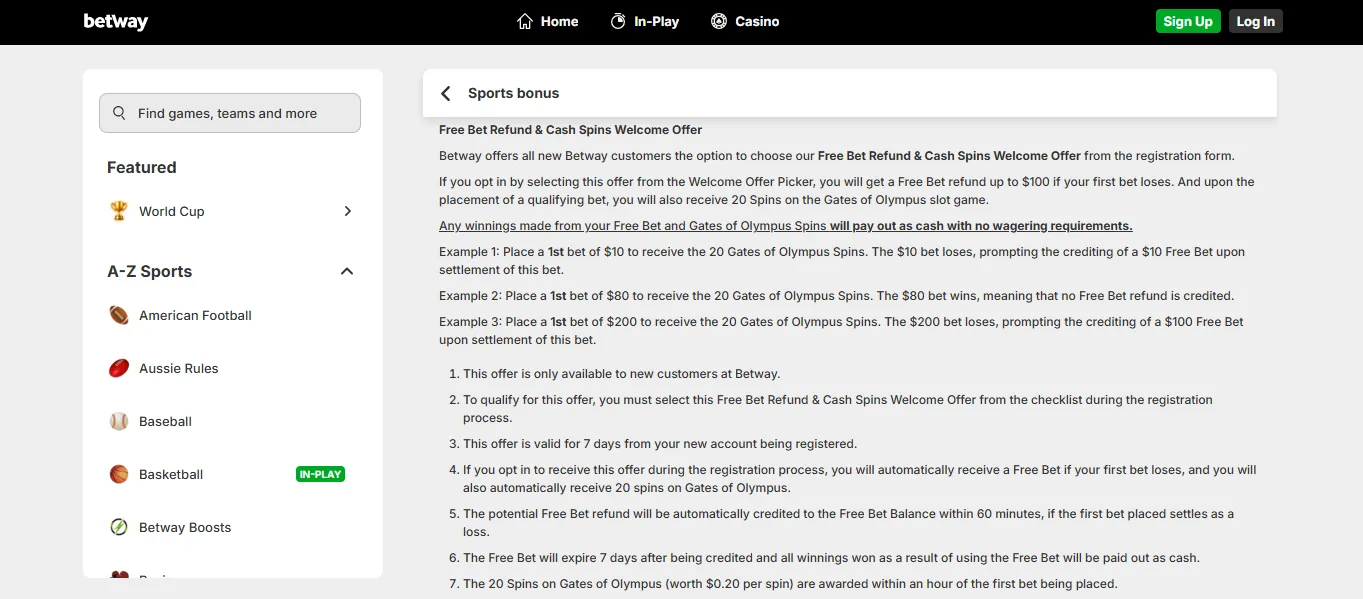Open the Home menu item

[548, 21]
